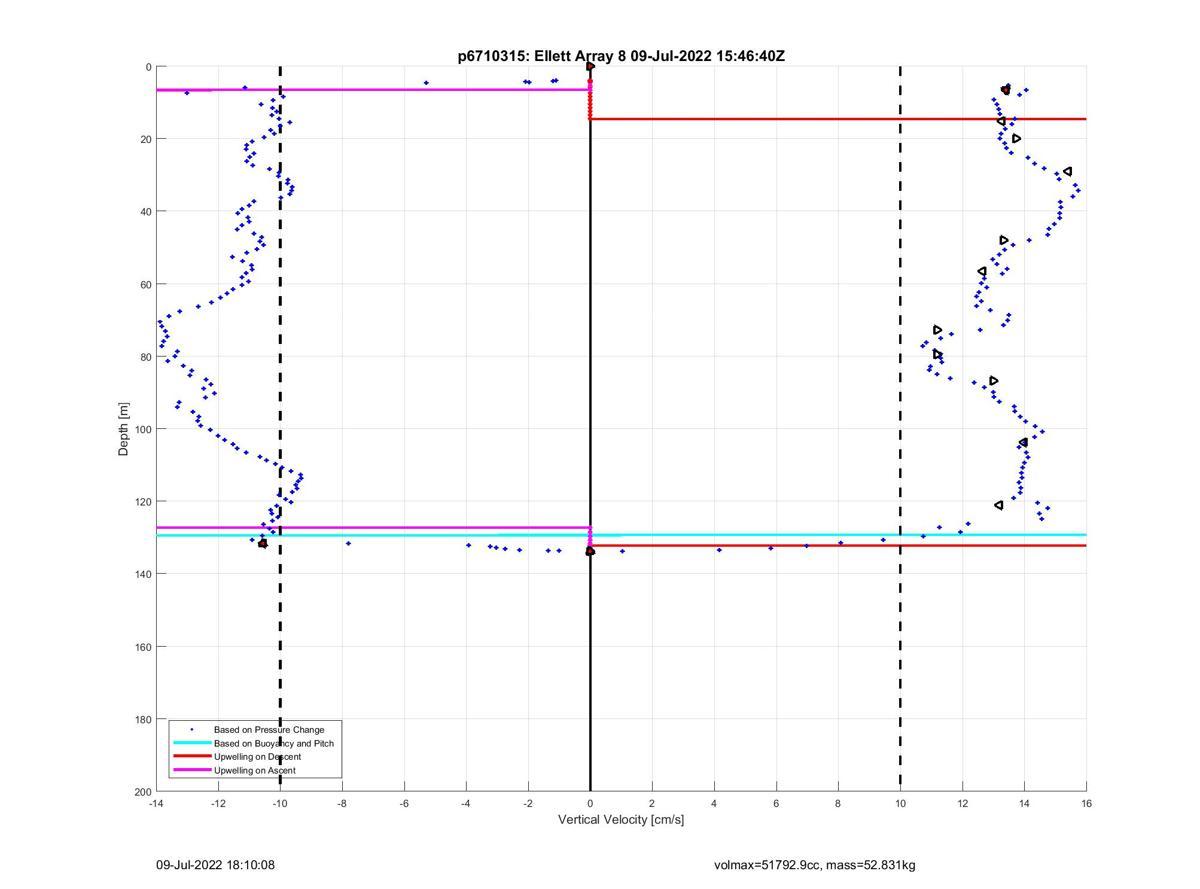Screen dimensions: 1200x889
Task: Click the footer timestamp '09-Jul-2022 18:10:08'
Action: tap(215, 865)
